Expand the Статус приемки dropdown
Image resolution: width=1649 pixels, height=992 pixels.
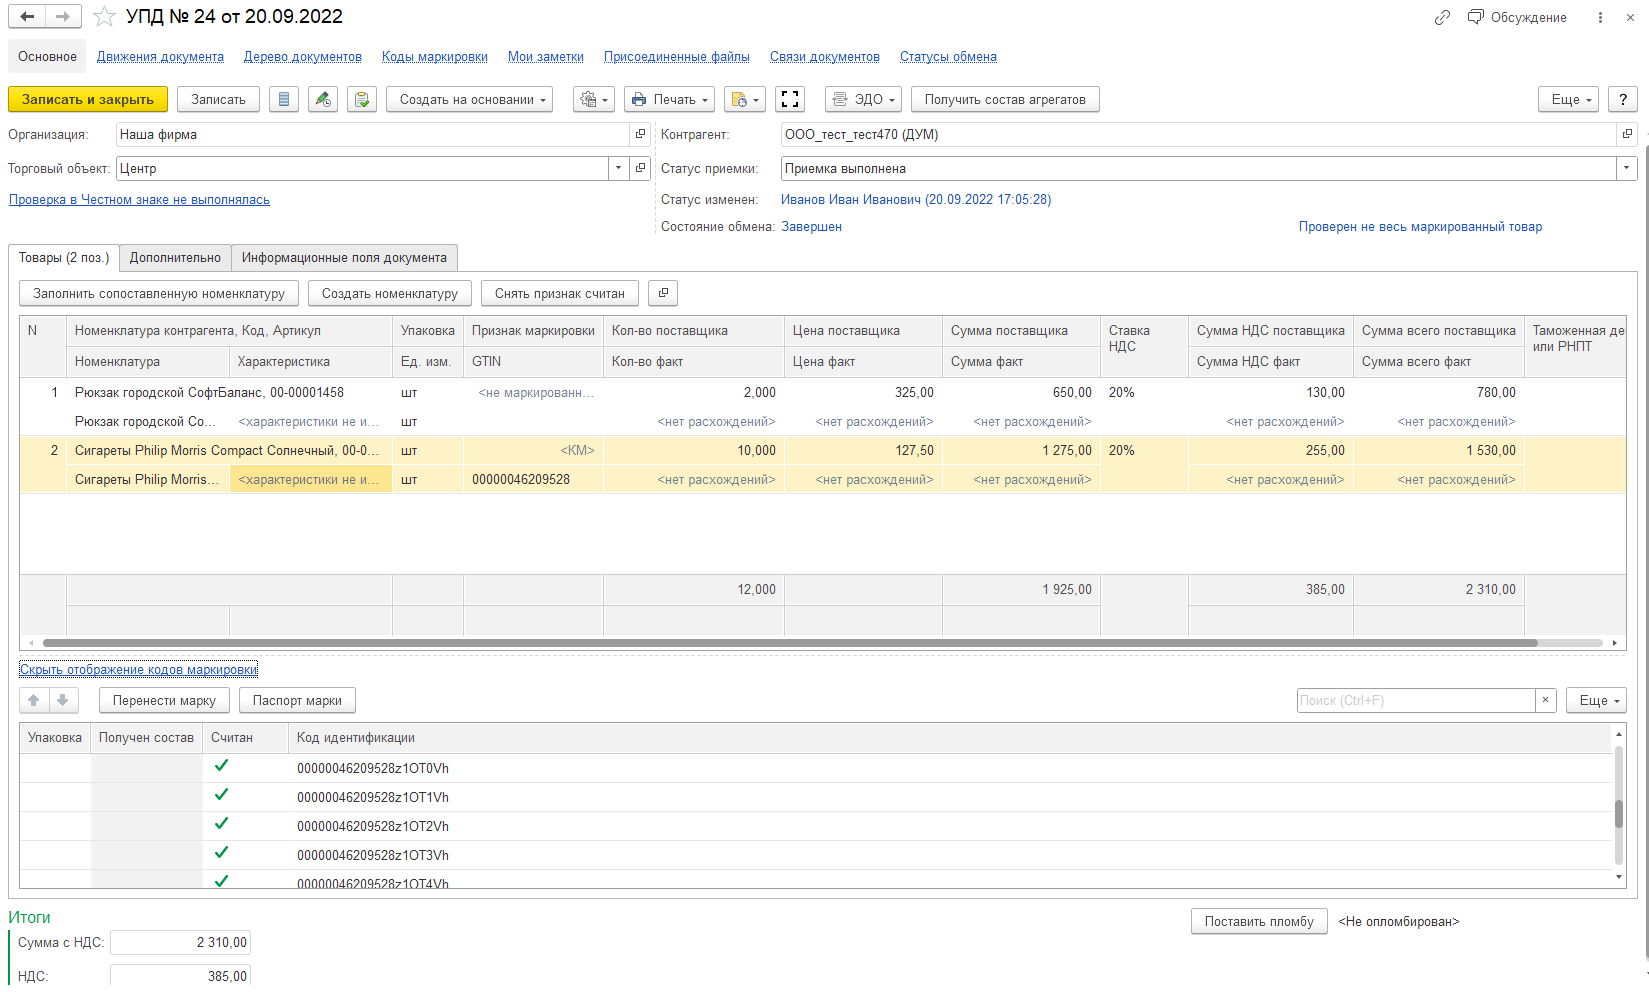(x=1627, y=168)
